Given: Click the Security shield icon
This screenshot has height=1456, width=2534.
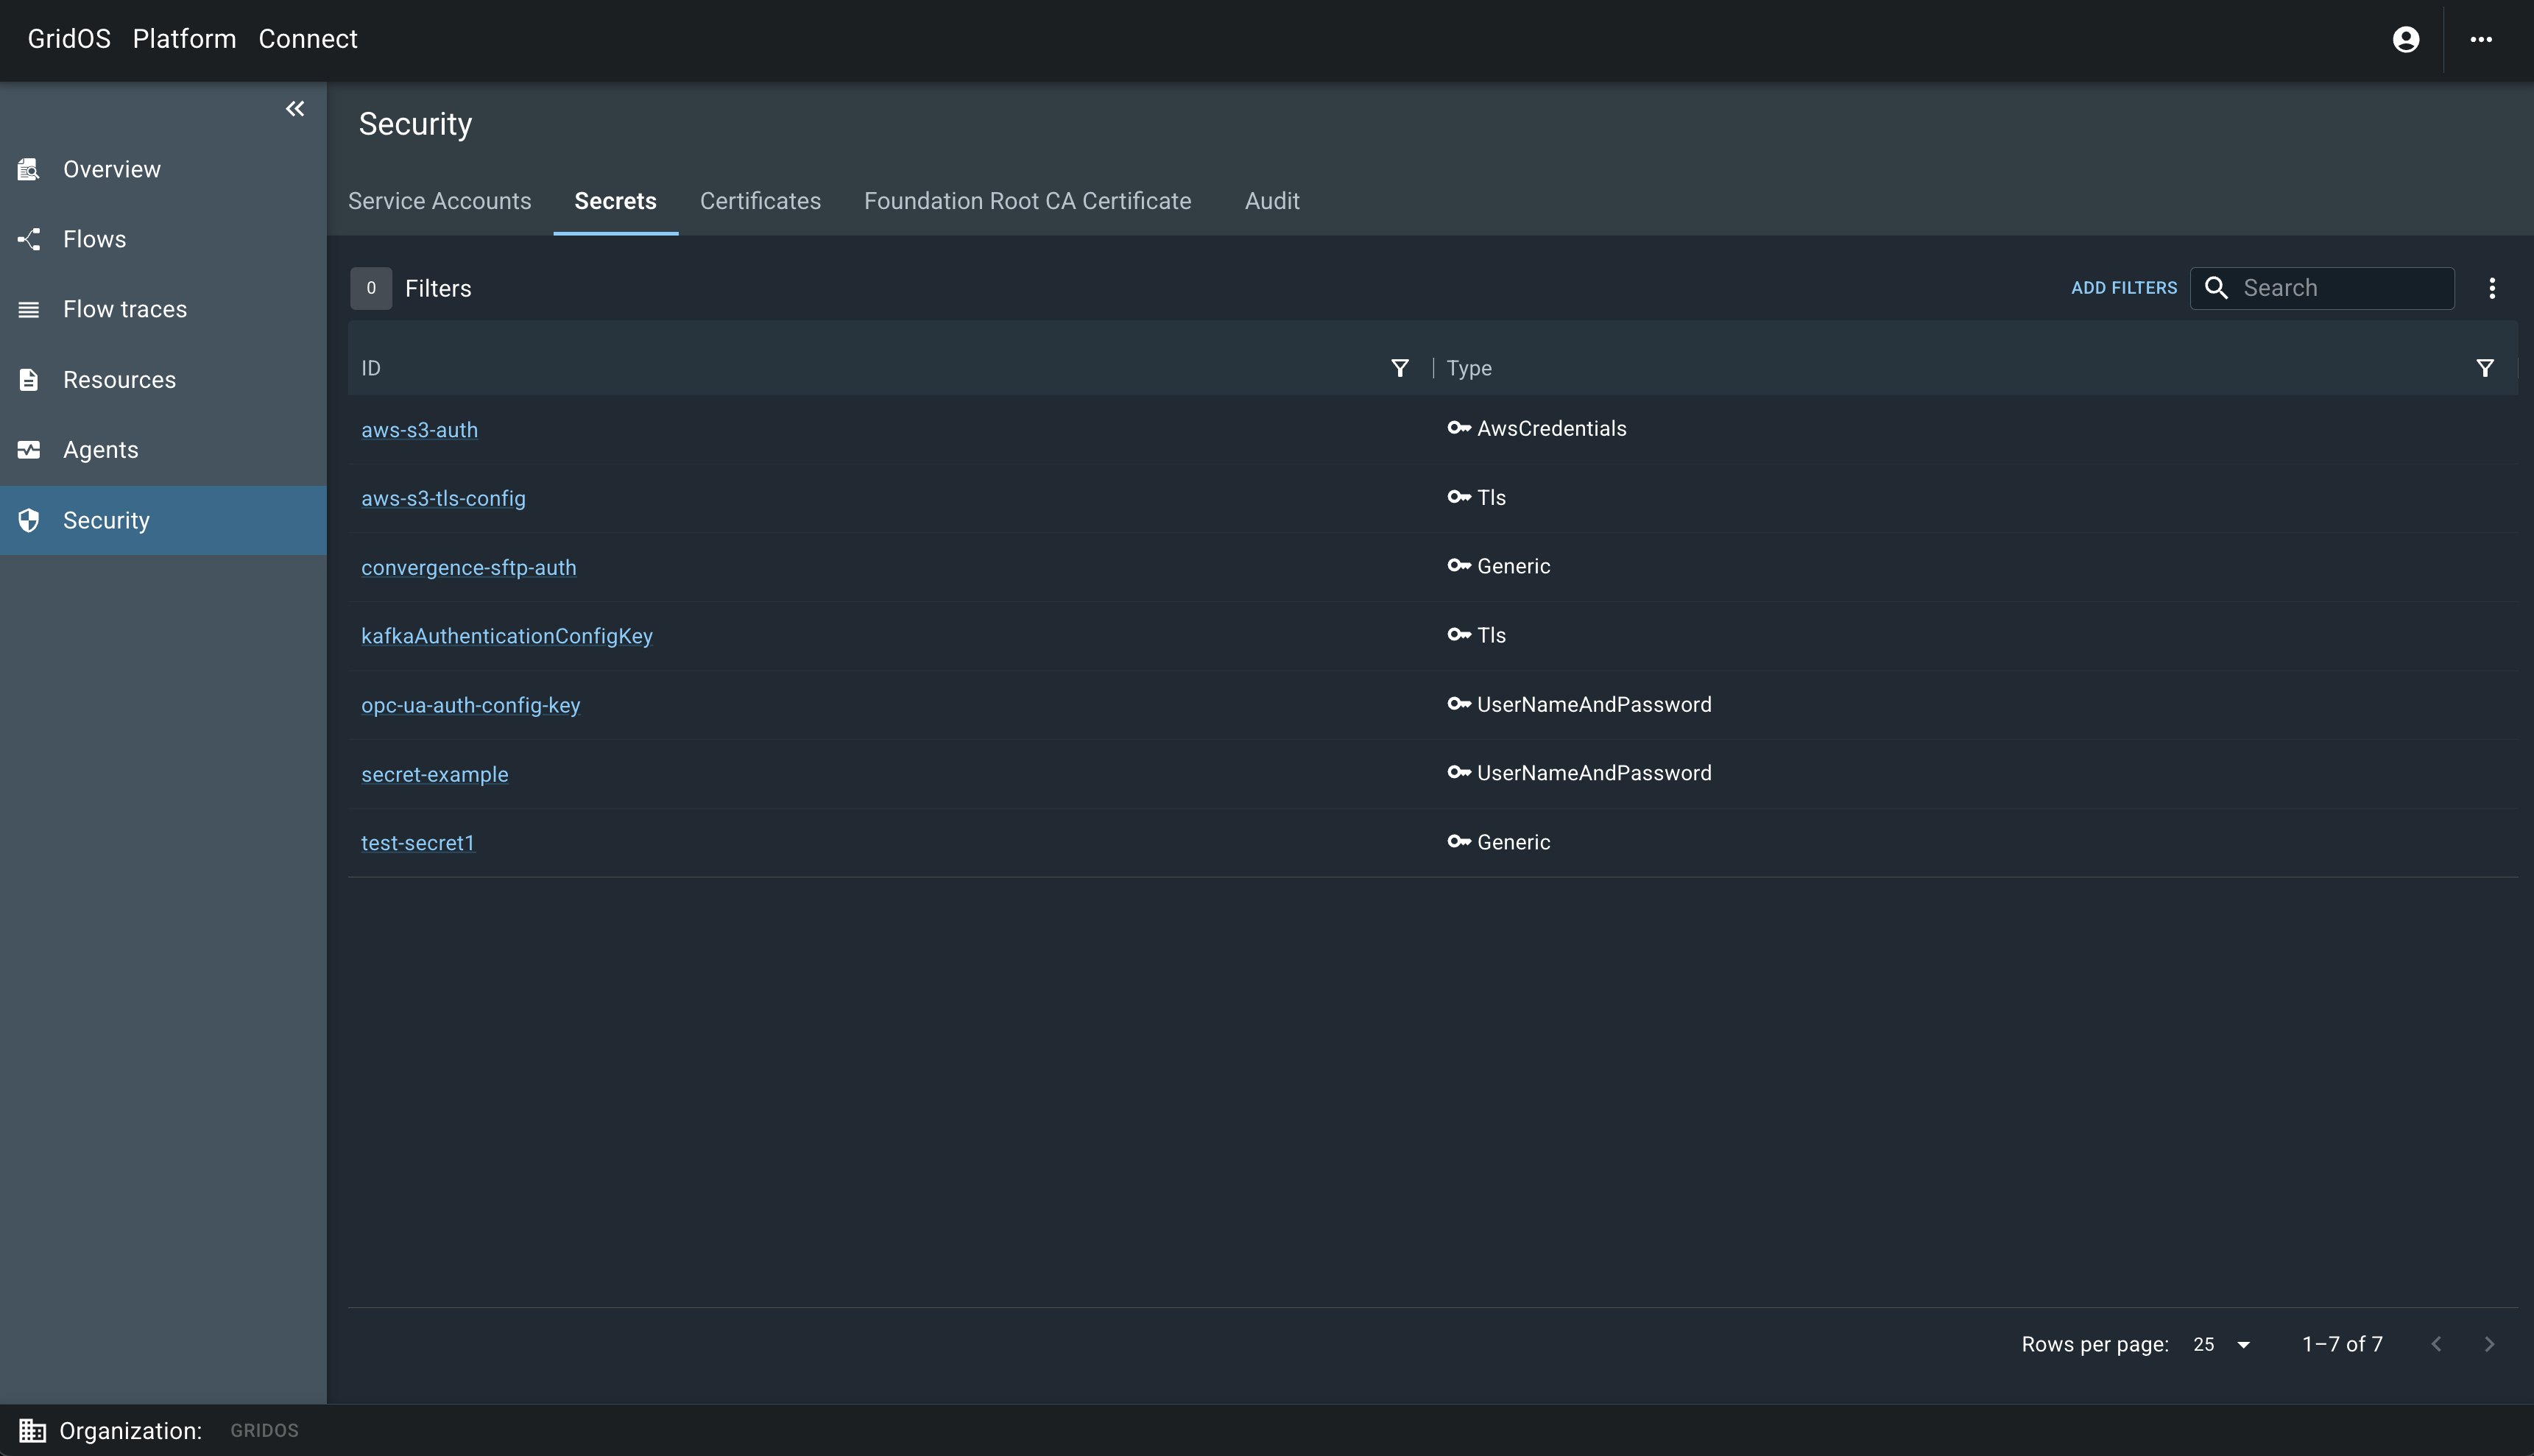Looking at the screenshot, I should pyautogui.click(x=29, y=520).
